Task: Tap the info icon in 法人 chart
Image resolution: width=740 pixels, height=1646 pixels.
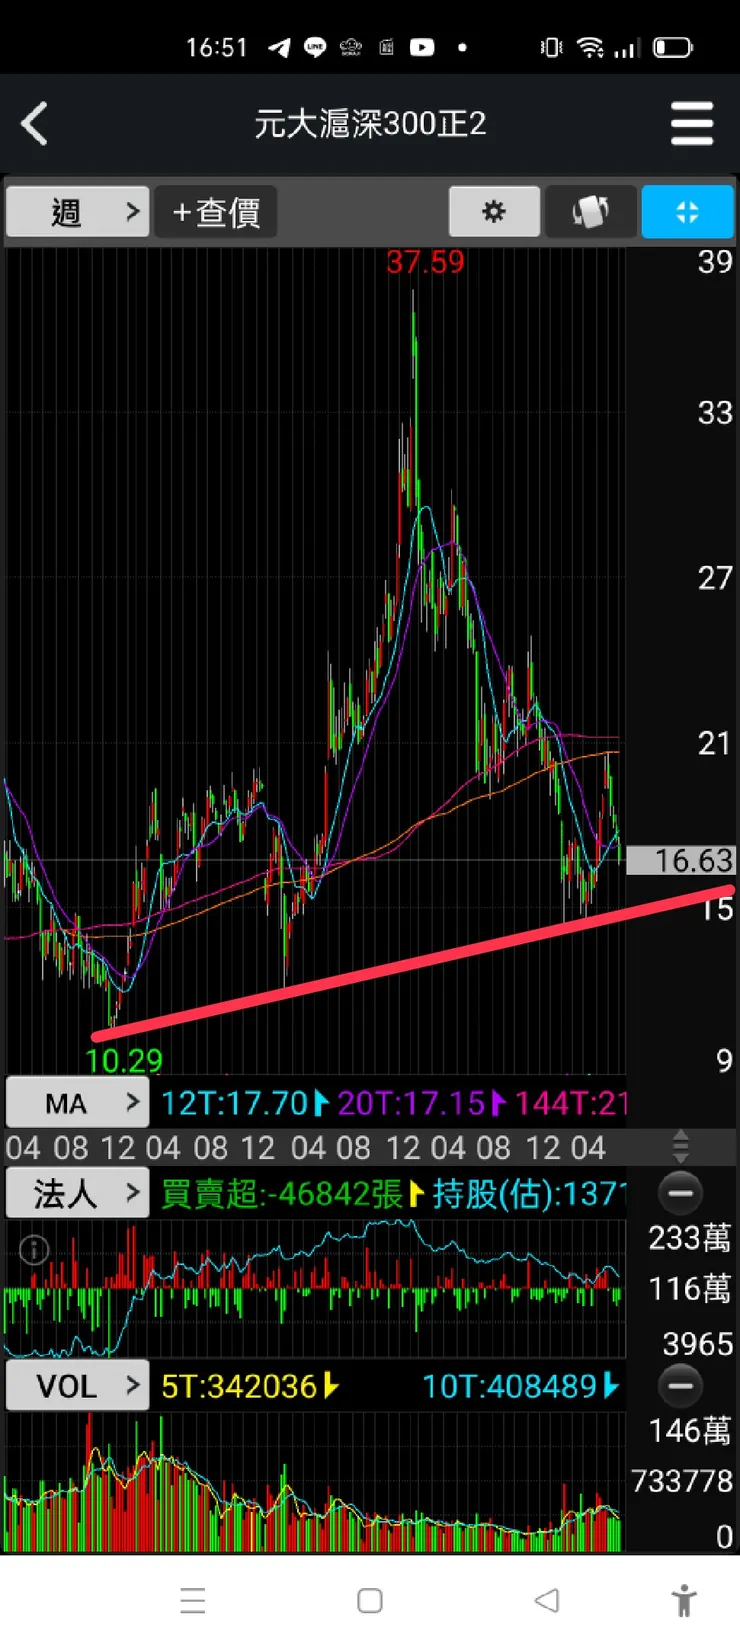Action: 34,1250
